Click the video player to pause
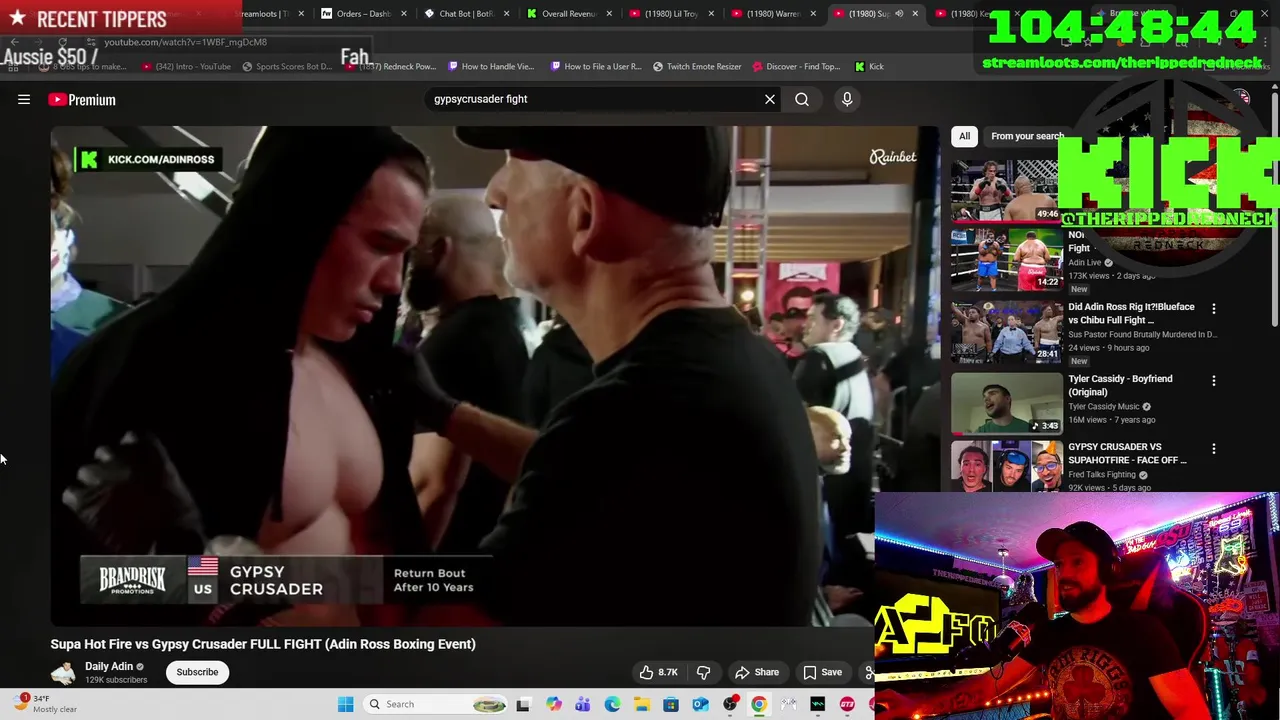Image resolution: width=1280 pixels, height=720 pixels. coord(495,376)
